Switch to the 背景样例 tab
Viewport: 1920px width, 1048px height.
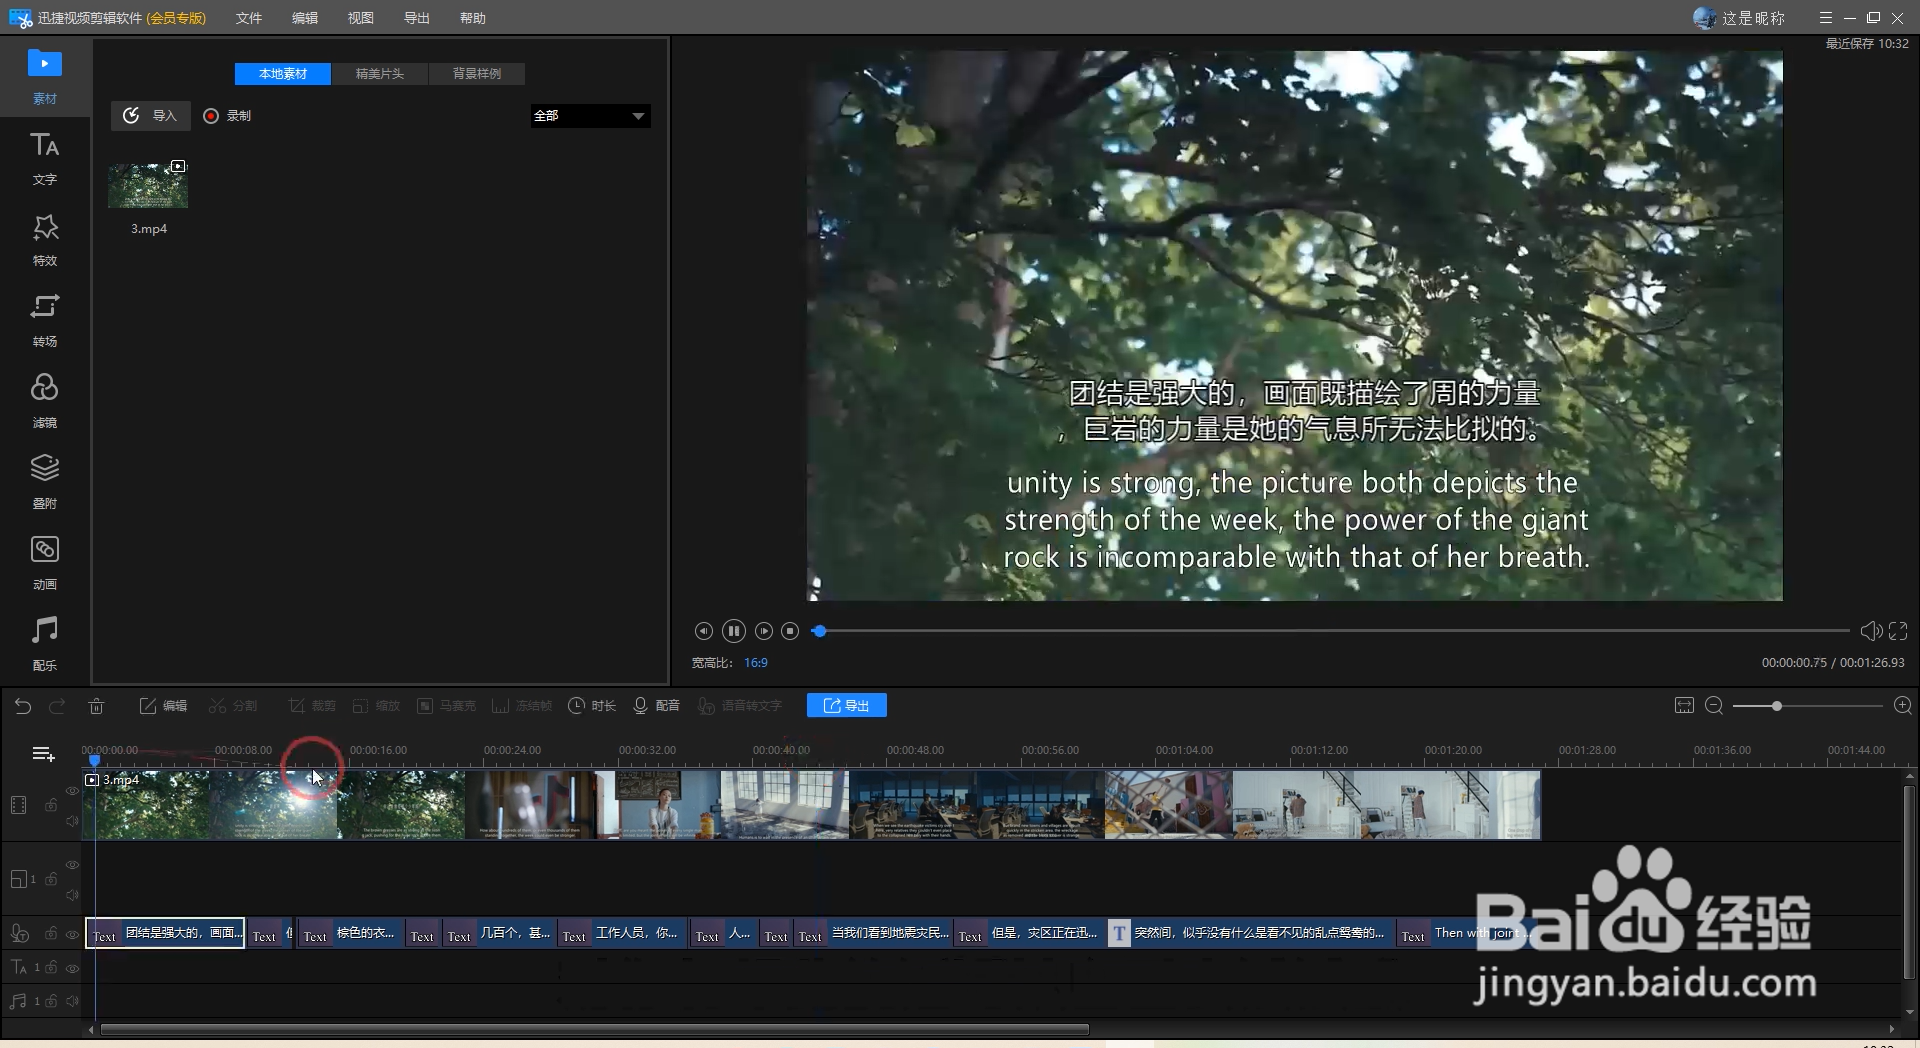tap(477, 74)
